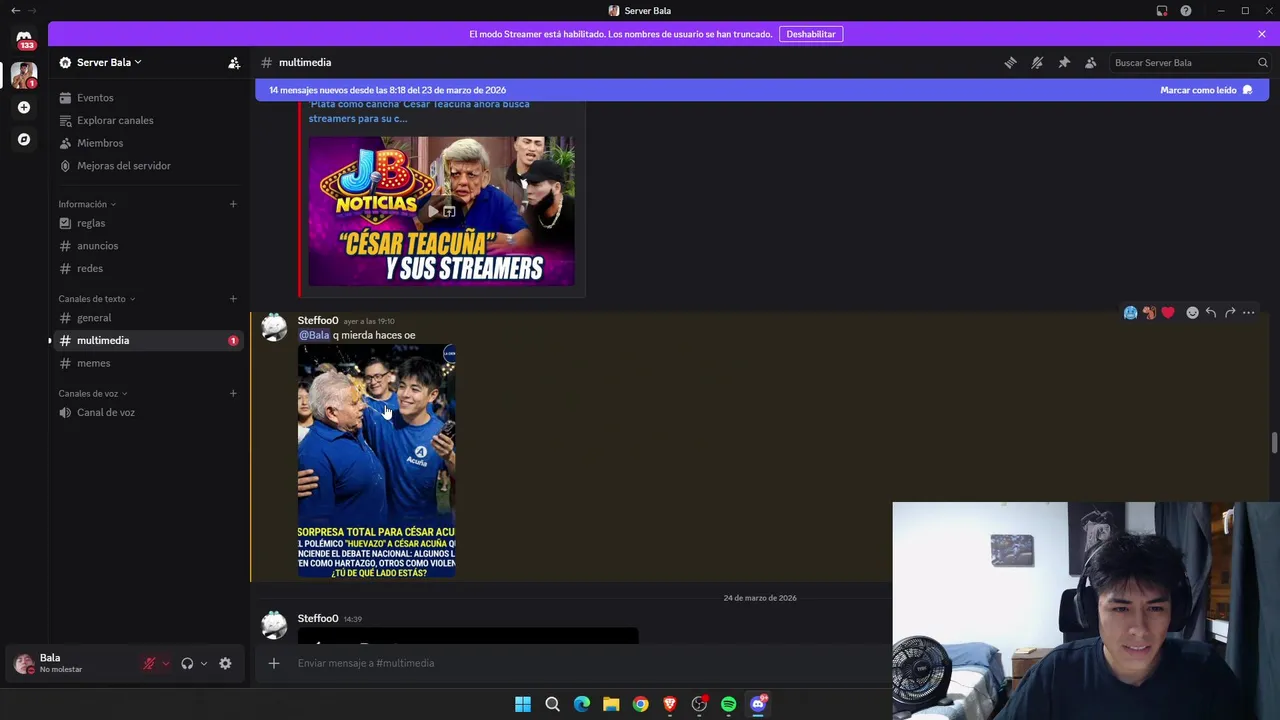
Task: Open pinned messages icon
Action: (x=1064, y=62)
